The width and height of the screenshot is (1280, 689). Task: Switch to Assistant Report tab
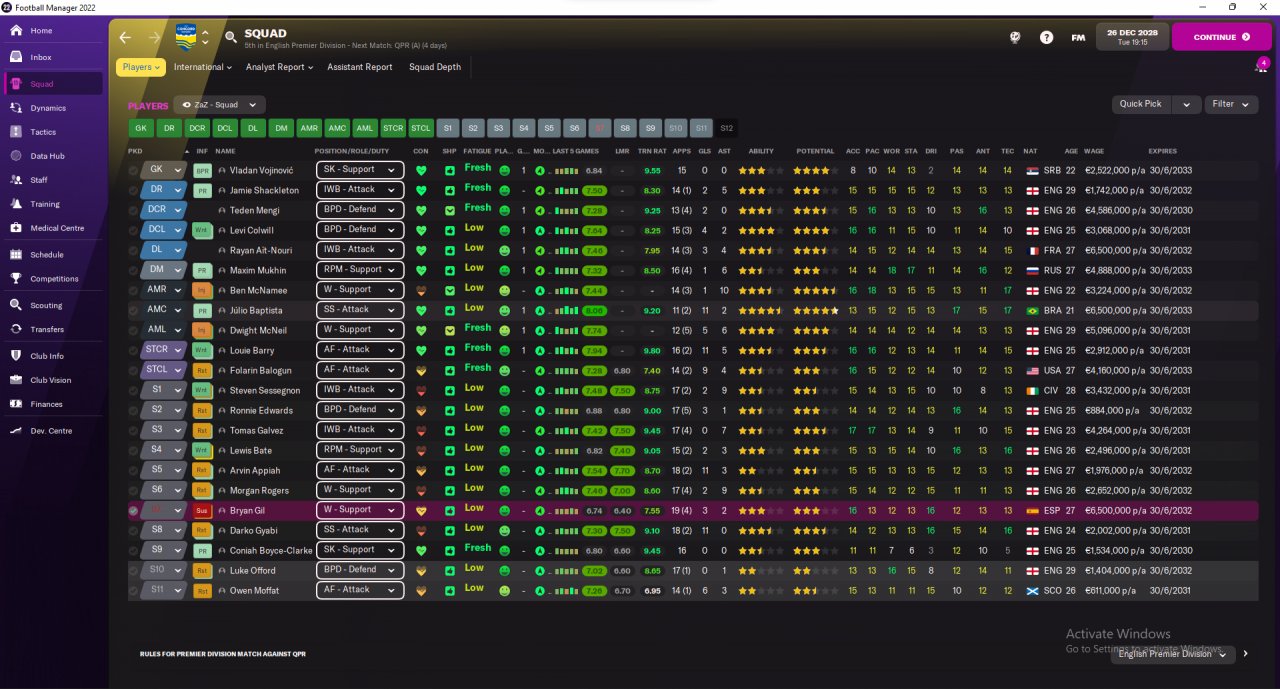point(360,67)
